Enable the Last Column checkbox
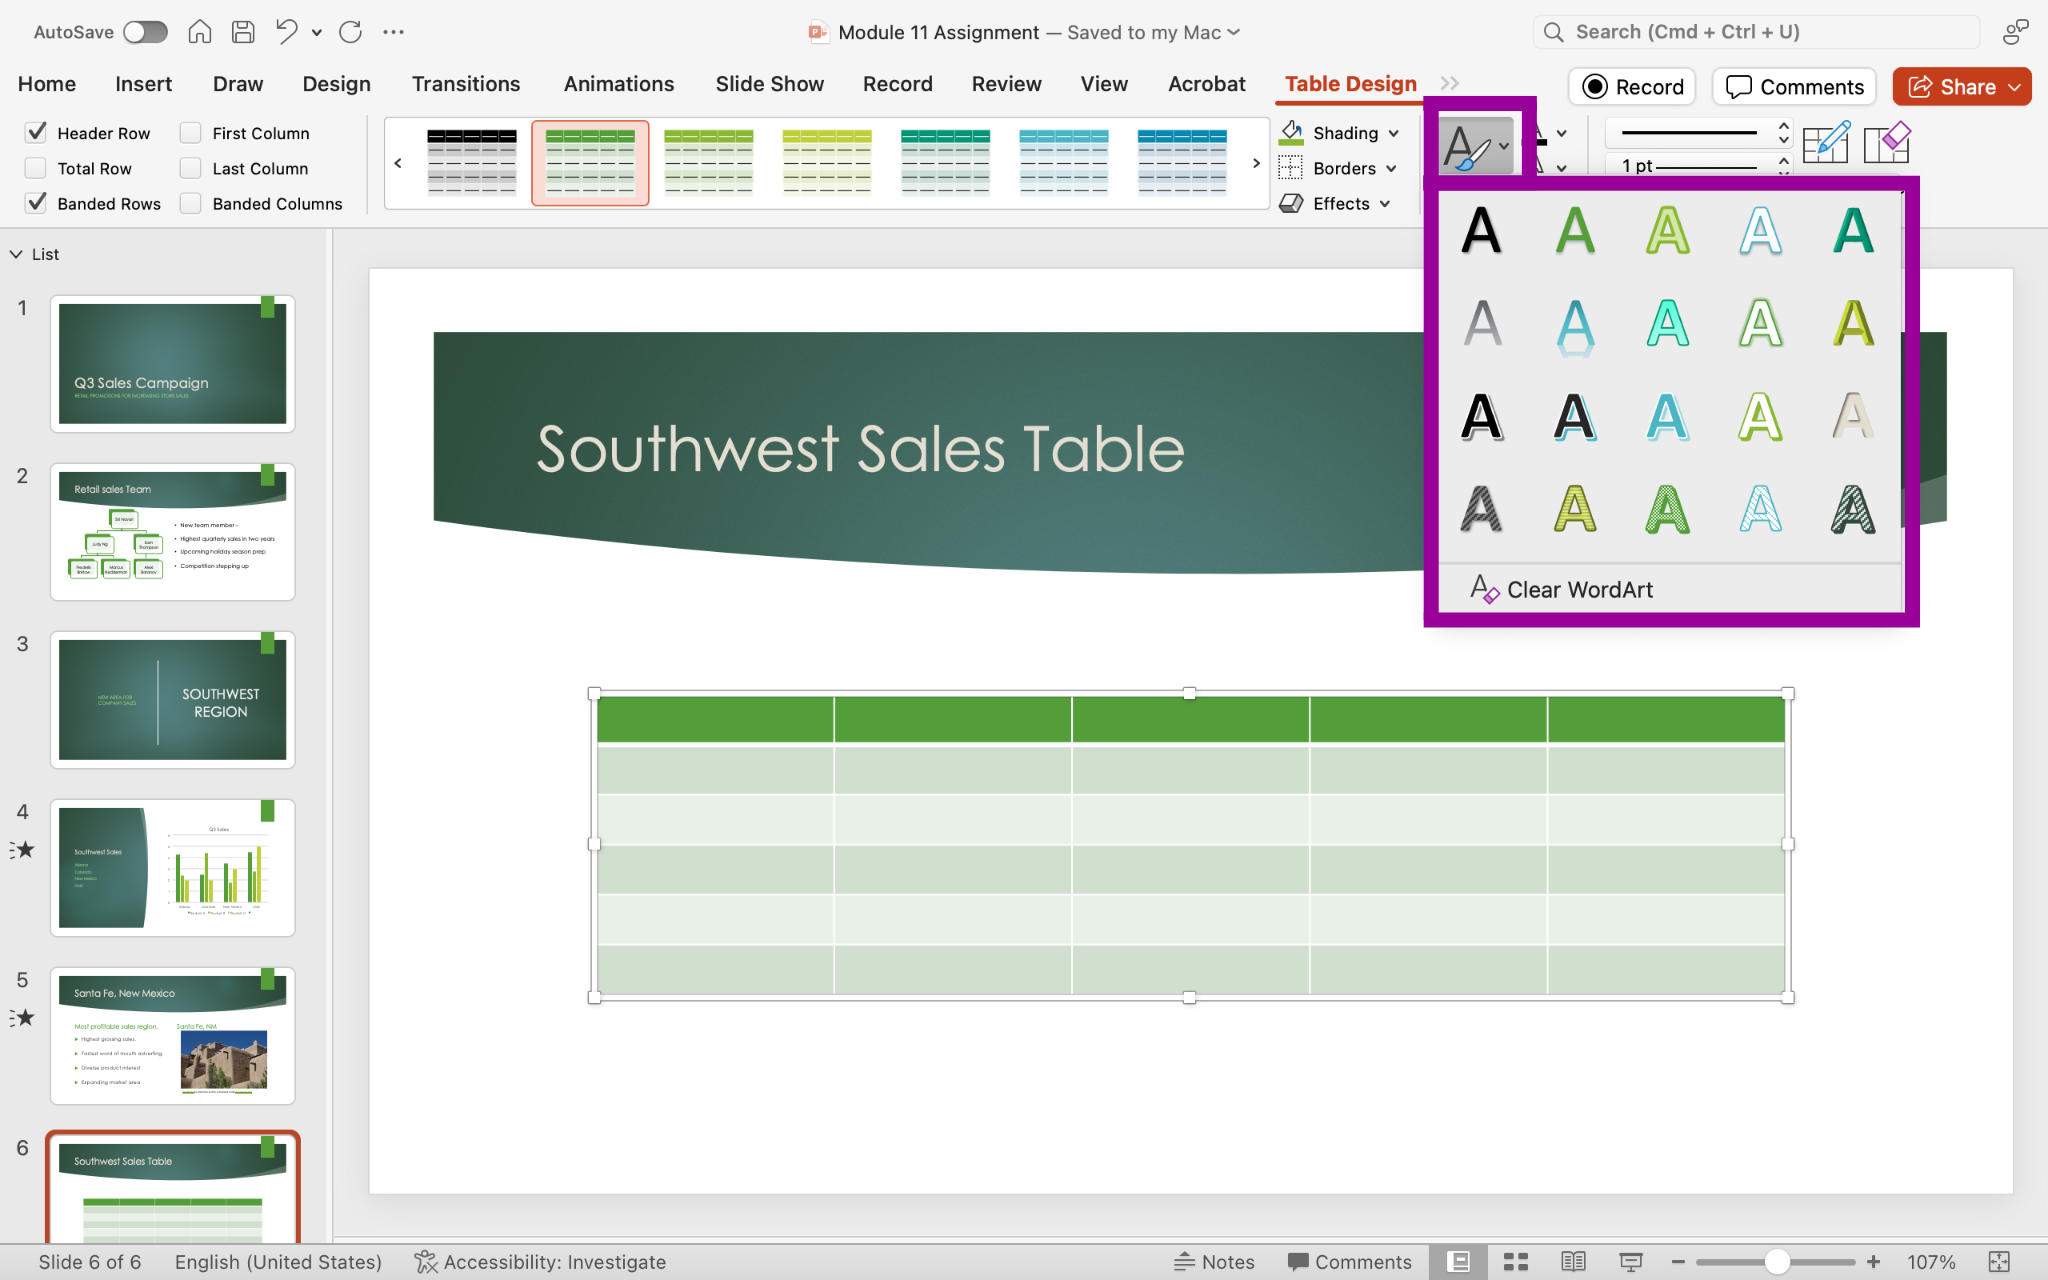Screen dimensions: 2048x1280 coord(191,168)
